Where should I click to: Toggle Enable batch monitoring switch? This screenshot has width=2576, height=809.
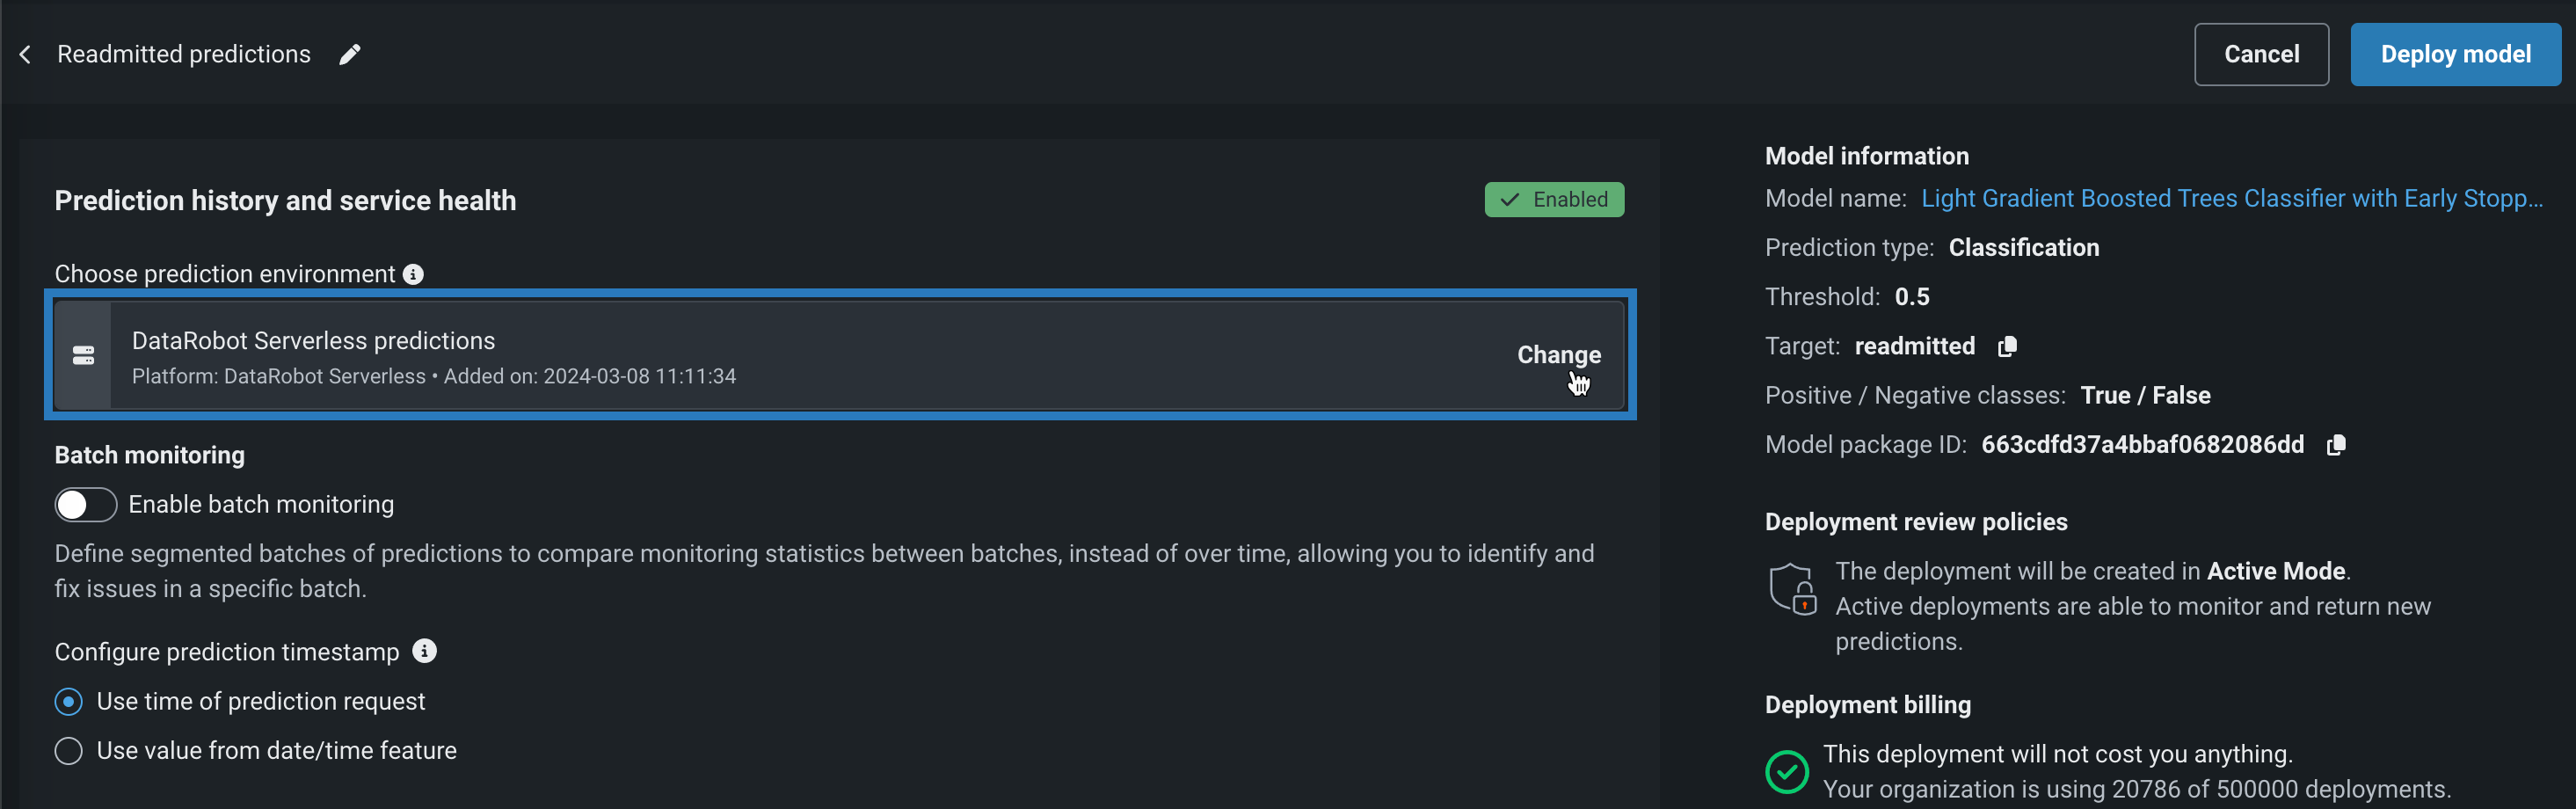(x=86, y=505)
